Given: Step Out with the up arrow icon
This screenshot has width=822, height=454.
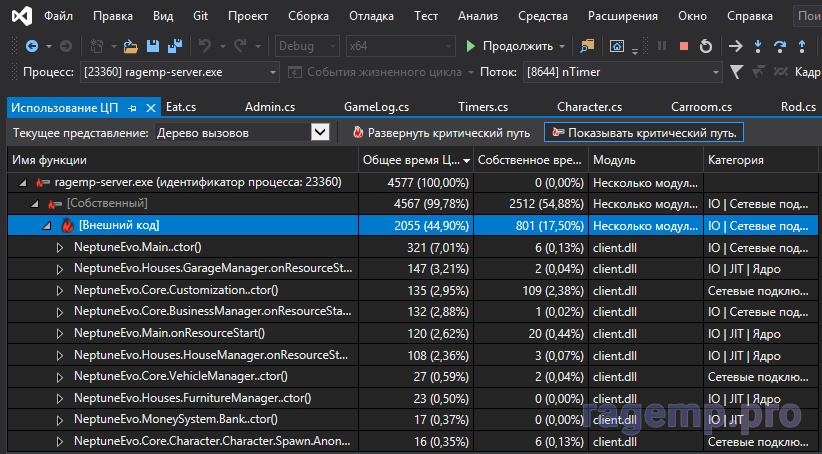Looking at the screenshot, I should (802, 46).
